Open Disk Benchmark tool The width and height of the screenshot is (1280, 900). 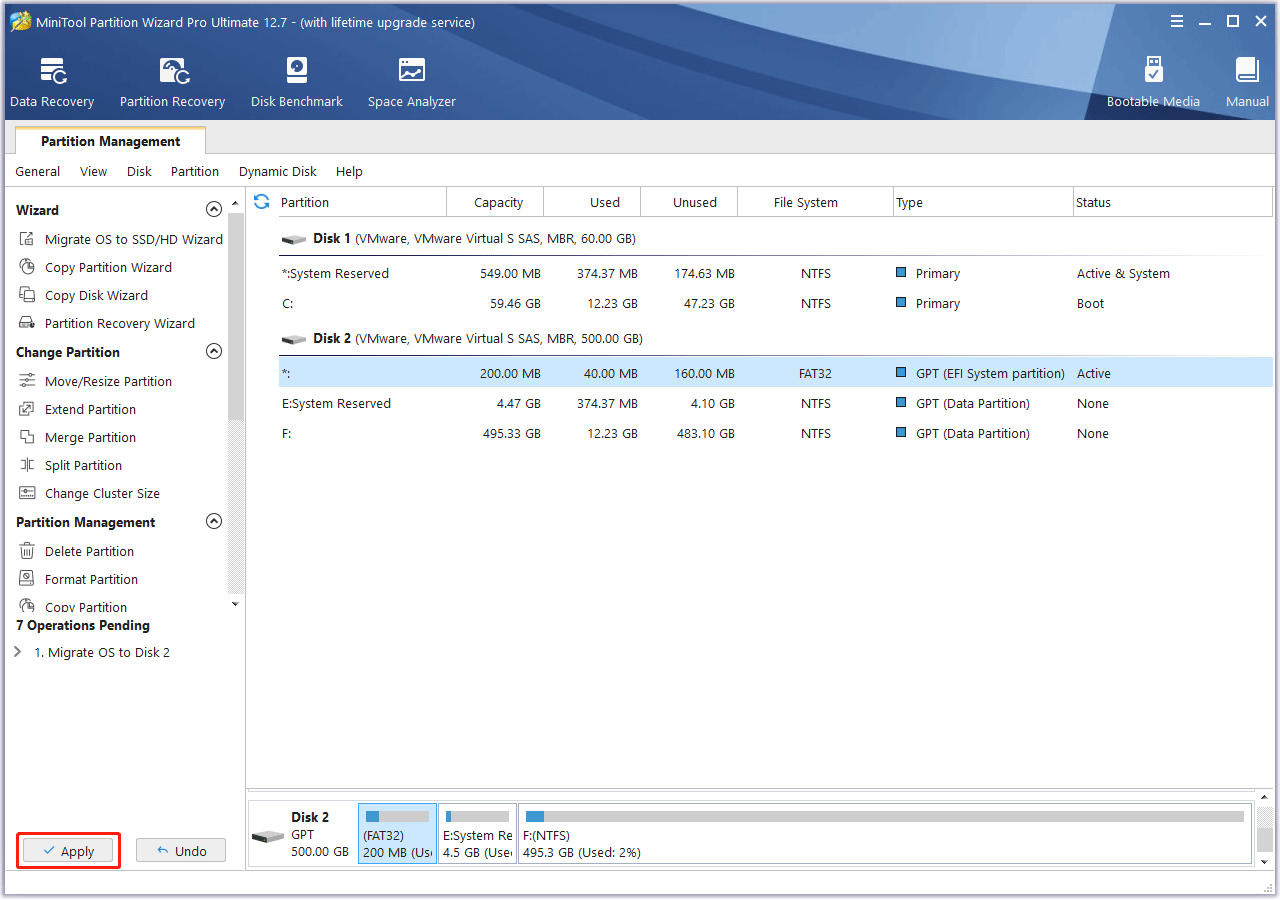pos(296,82)
